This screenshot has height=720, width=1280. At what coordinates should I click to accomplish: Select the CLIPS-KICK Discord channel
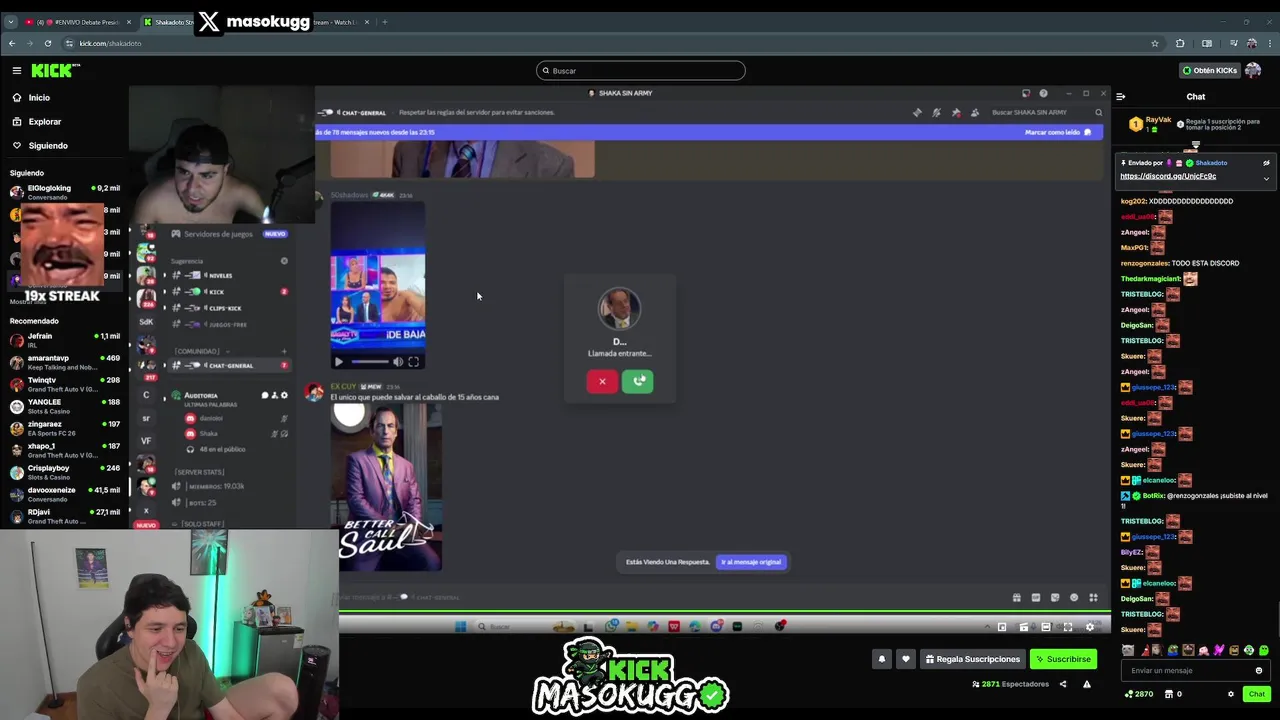pos(224,308)
